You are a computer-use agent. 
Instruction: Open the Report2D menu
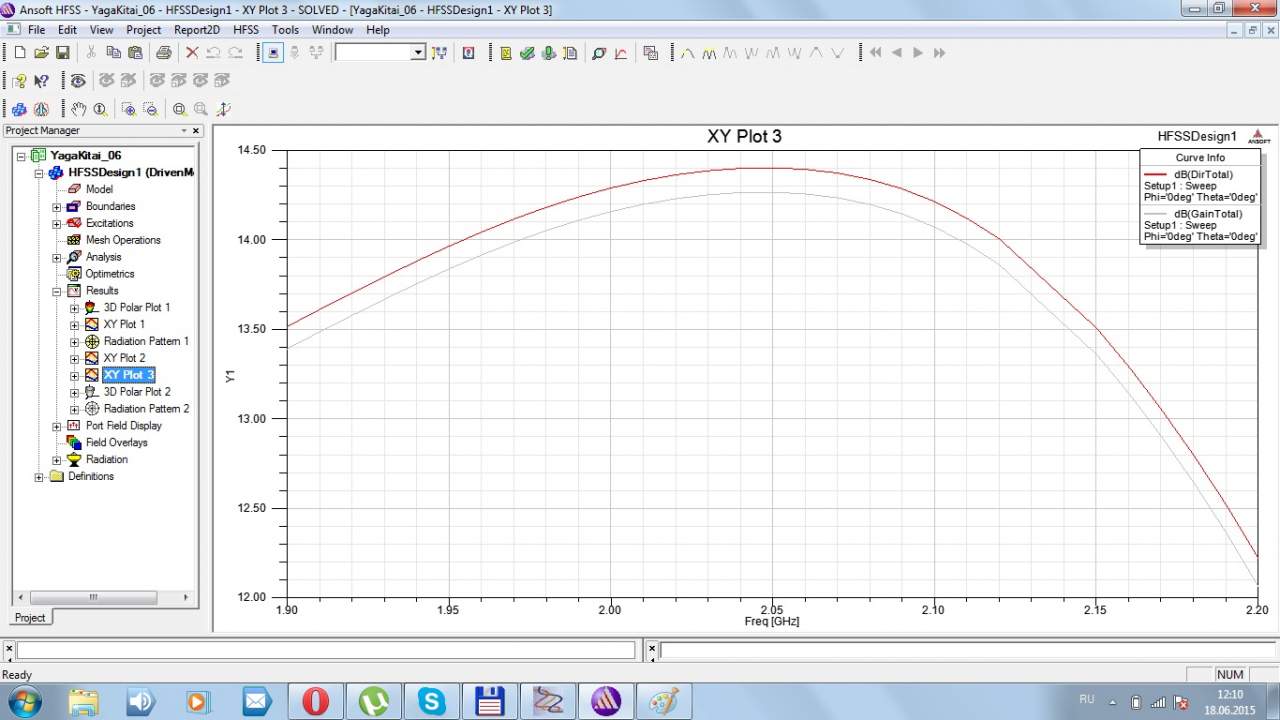(196, 30)
